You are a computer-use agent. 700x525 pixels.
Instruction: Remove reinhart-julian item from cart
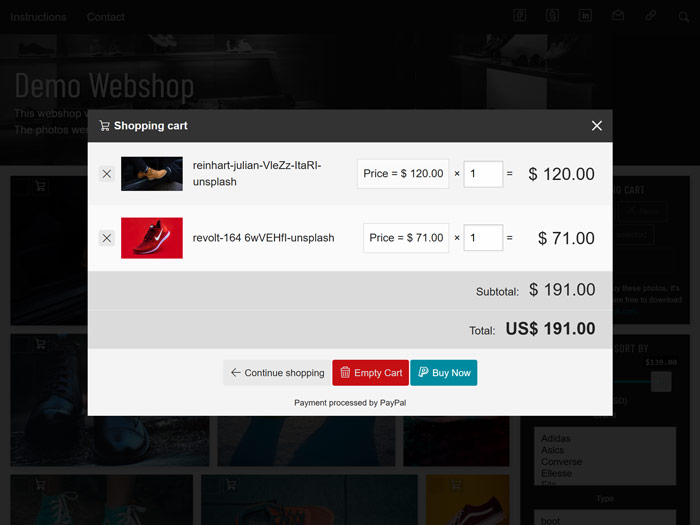pos(107,174)
